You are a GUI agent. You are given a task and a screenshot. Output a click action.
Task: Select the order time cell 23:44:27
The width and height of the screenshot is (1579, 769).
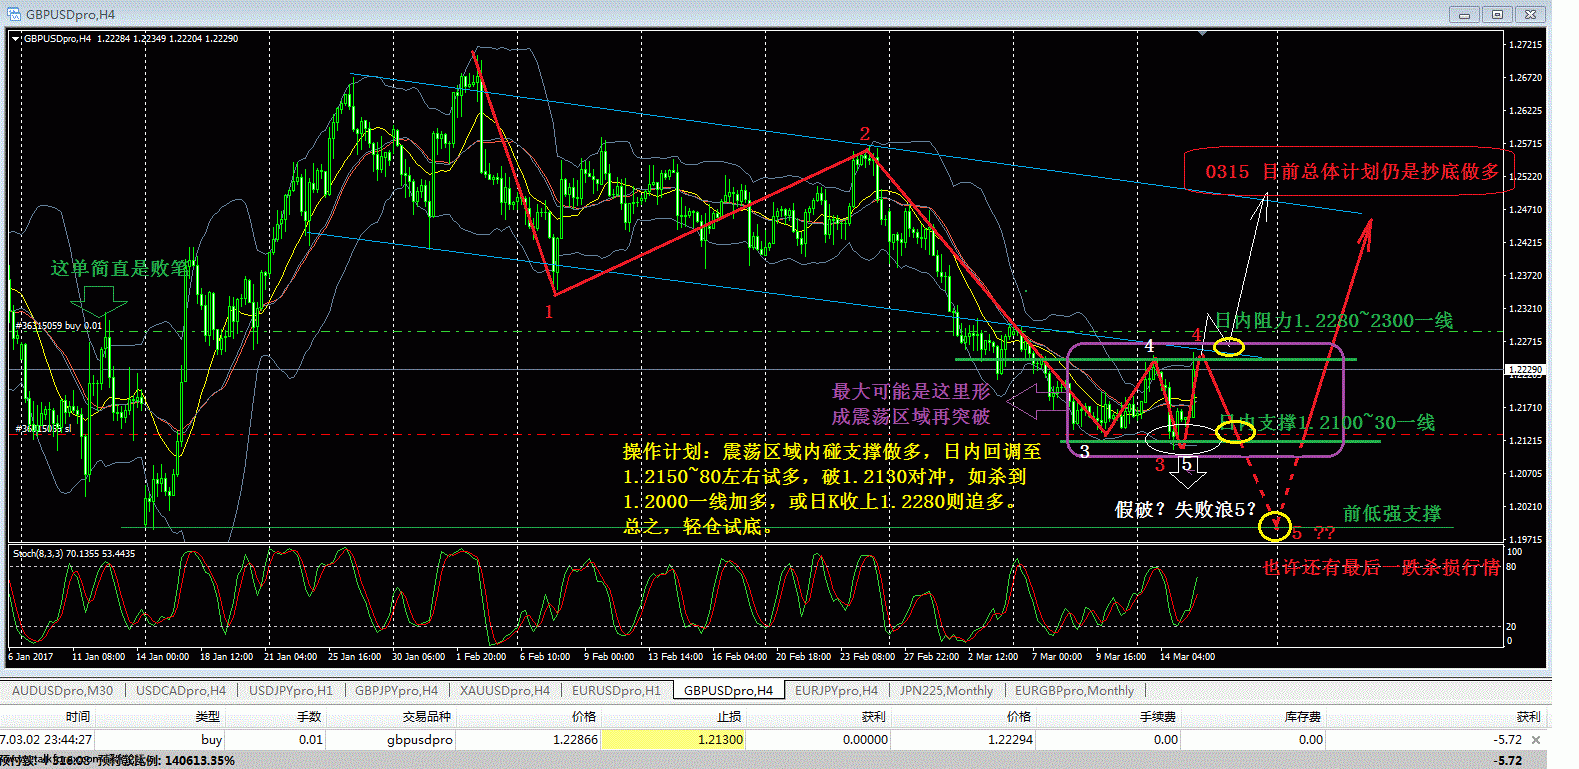click(46, 740)
